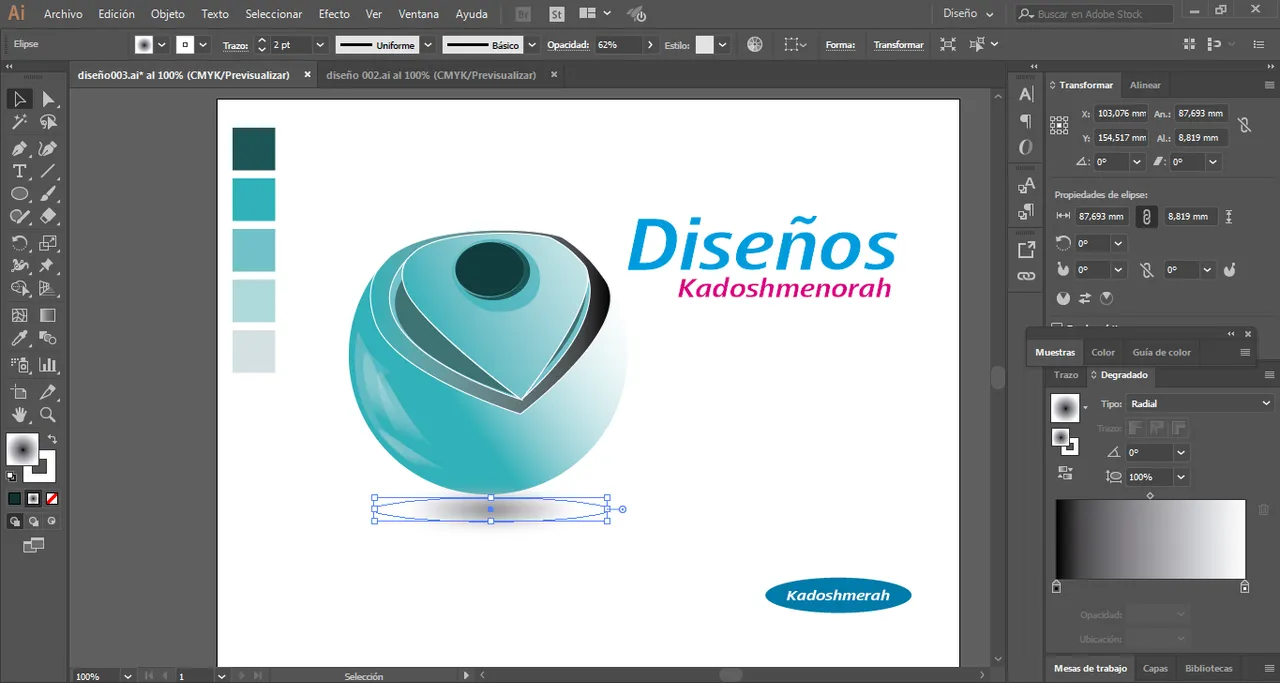Select the Ellipse tool in the toolbar
Image resolution: width=1280 pixels, height=683 pixels.
pos(19,194)
